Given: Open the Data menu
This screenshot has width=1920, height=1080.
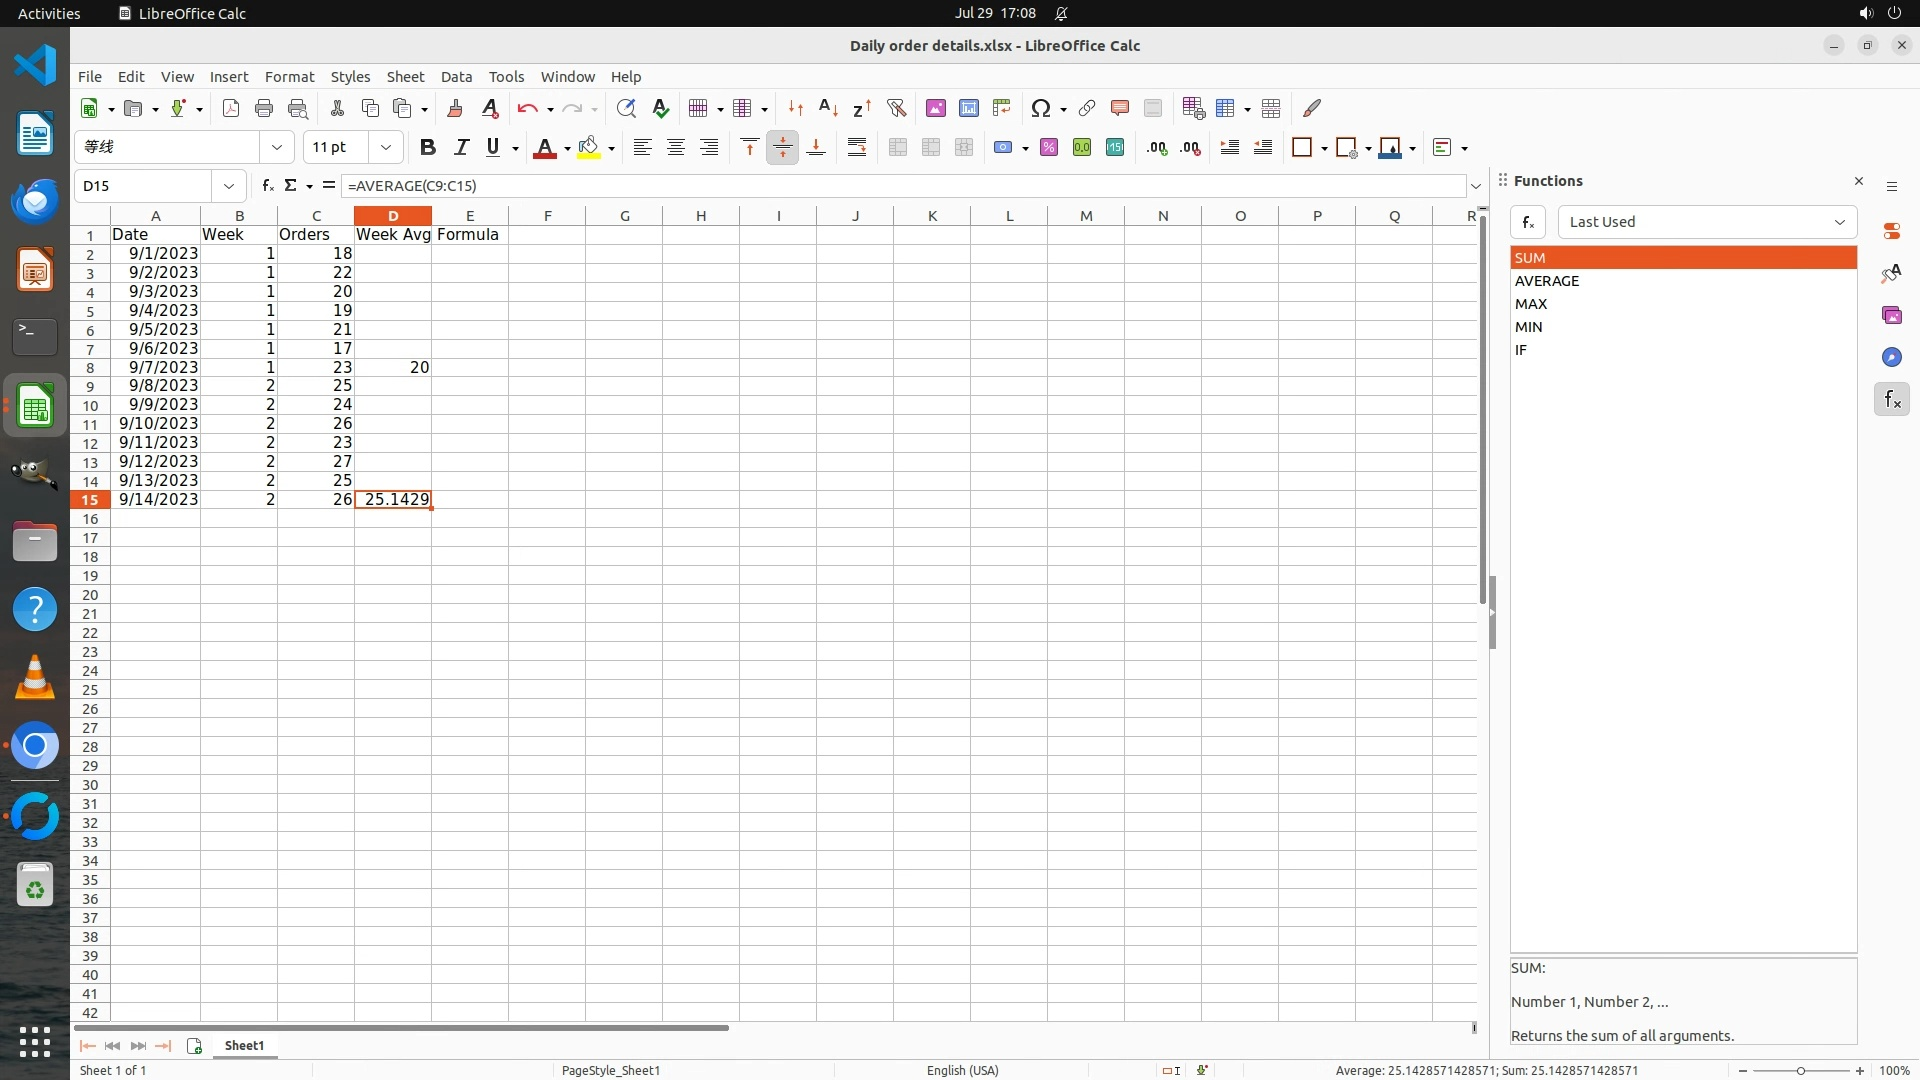Looking at the screenshot, I should (x=455, y=76).
